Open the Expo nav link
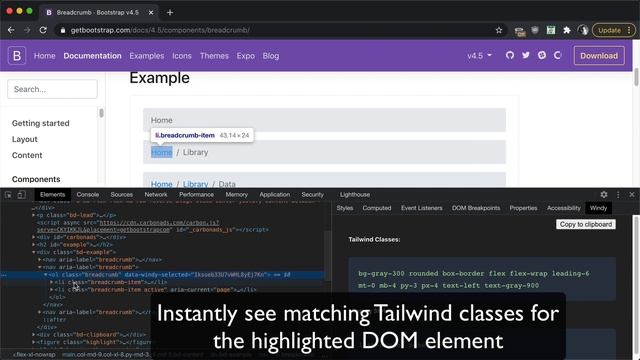 (246, 56)
